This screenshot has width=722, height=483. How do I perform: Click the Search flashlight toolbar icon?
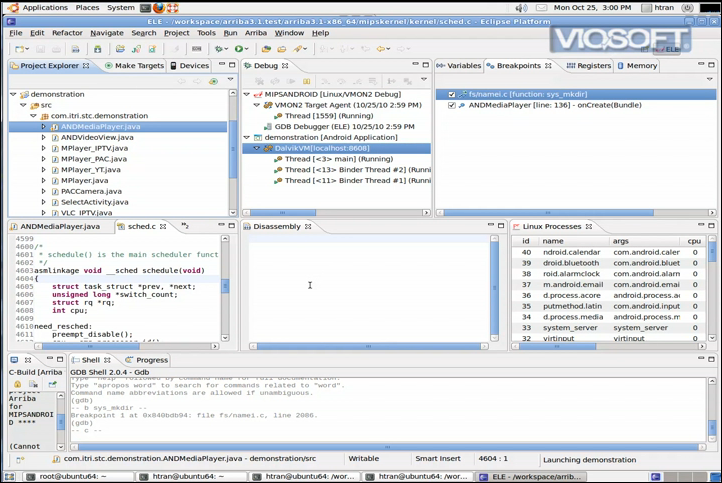pyautogui.click(x=298, y=49)
